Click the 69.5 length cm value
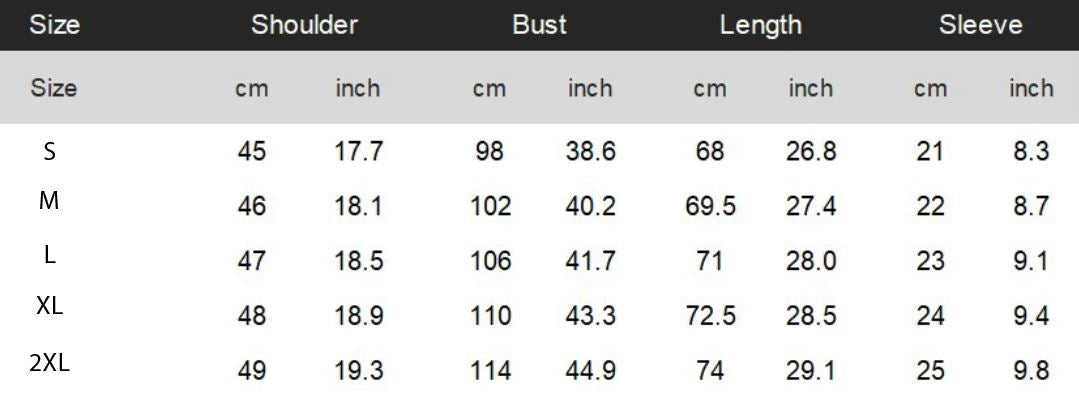The image size is (1079, 395). pos(710,206)
